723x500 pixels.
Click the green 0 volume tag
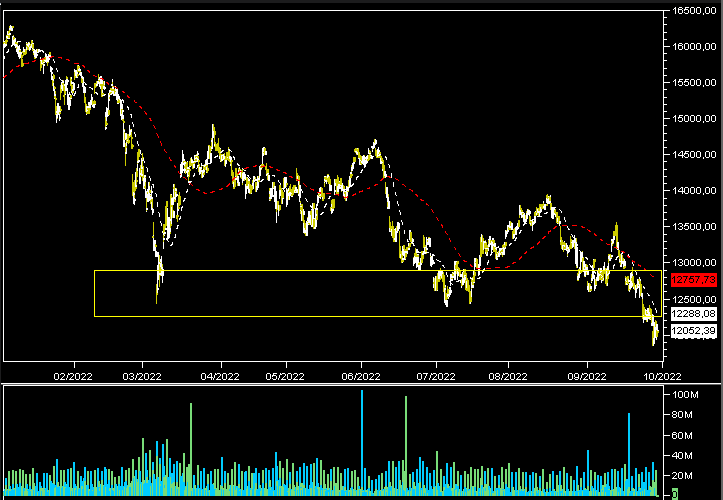(675, 494)
